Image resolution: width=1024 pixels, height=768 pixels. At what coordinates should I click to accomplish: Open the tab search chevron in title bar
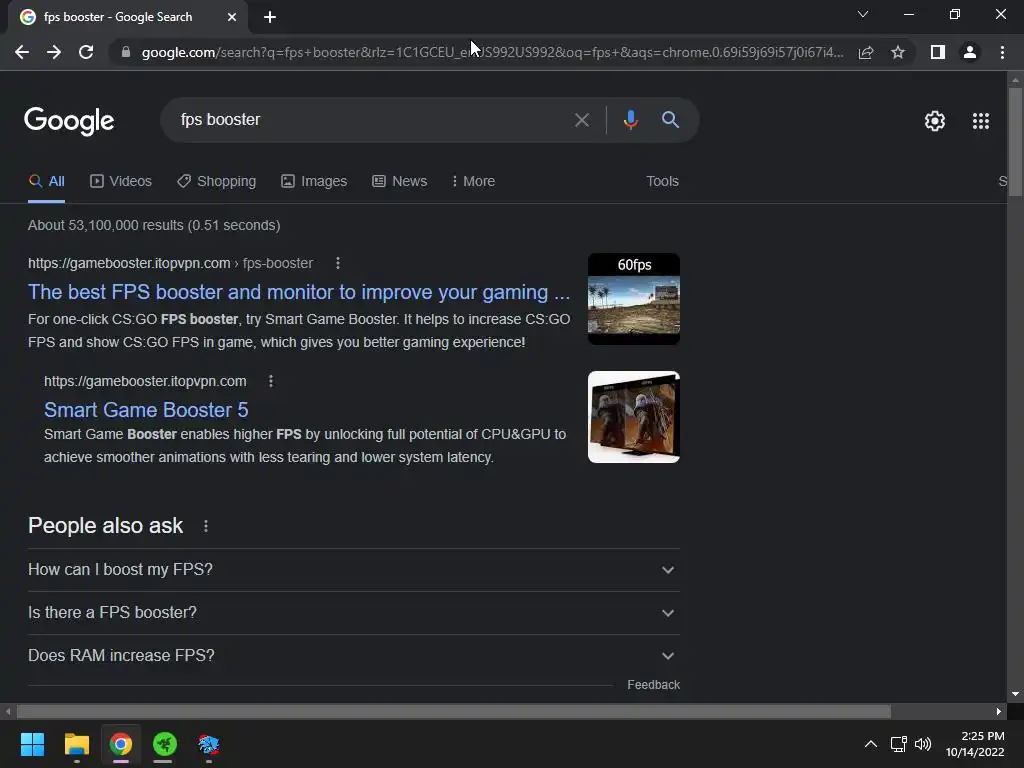(x=863, y=14)
